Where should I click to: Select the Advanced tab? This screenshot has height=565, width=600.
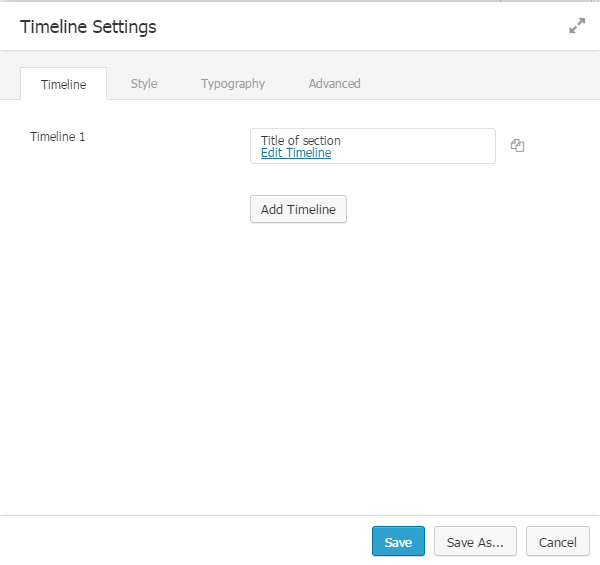coord(334,84)
